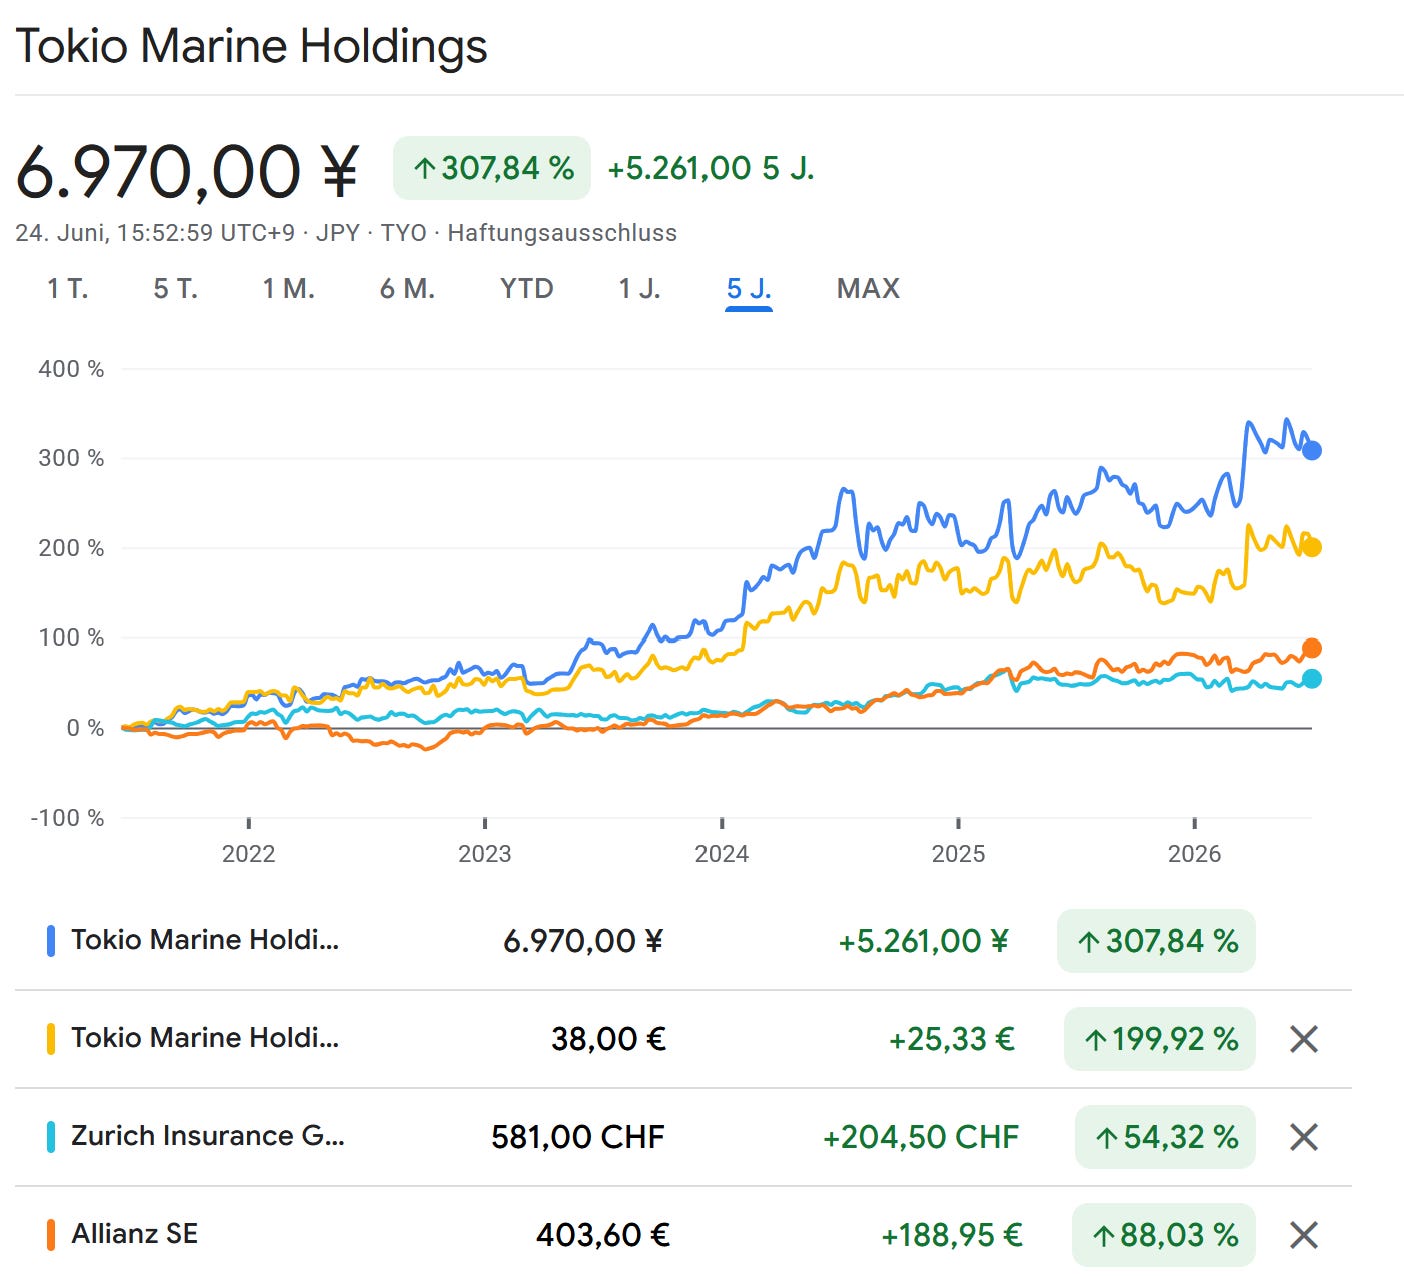Open the Haftungsausschluss disclaimer link
This screenshot has height=1276, width=1404.
coord(562,233)
